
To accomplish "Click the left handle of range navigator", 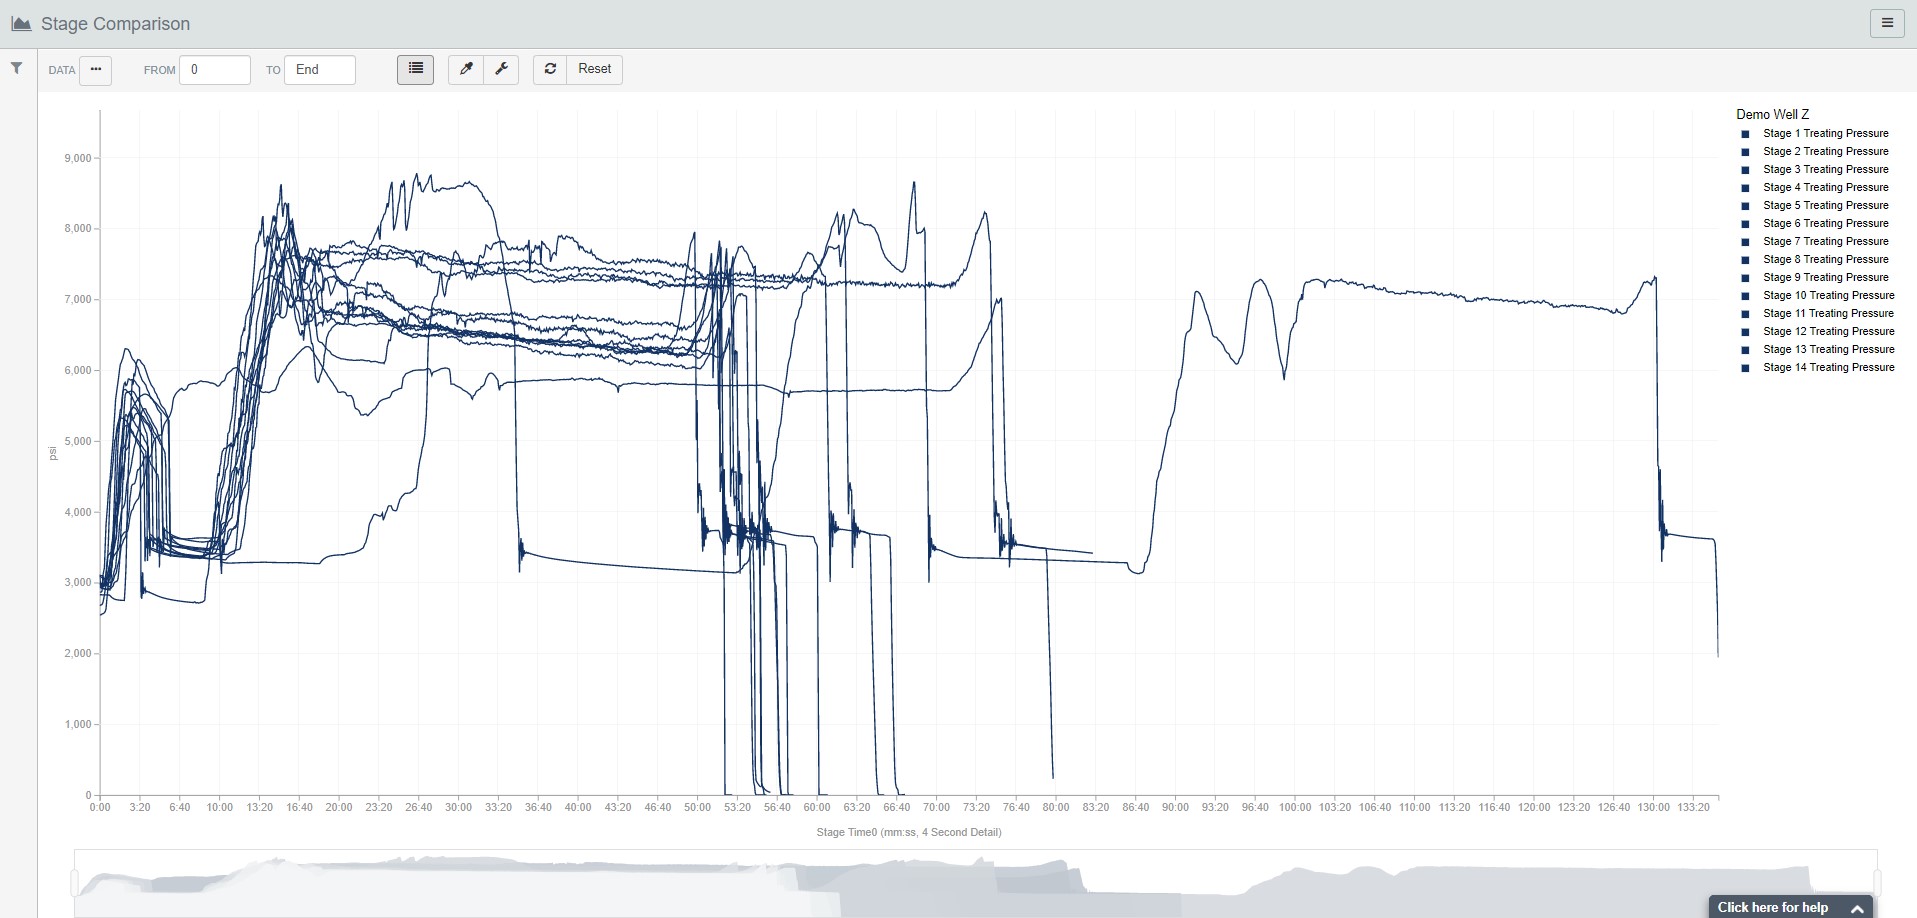I will 74,883.
